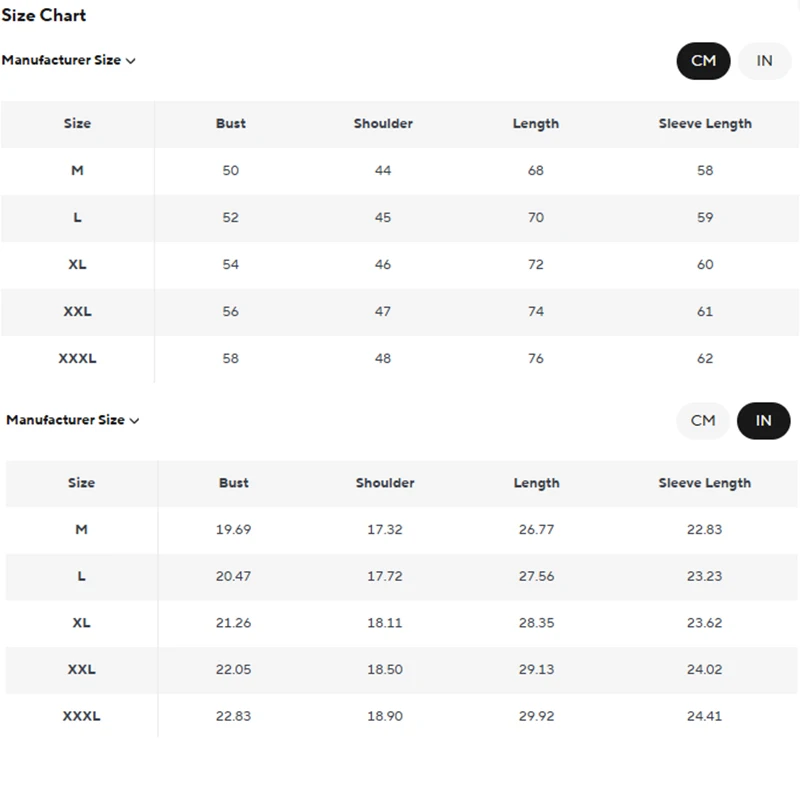Click the black IN toggle in lower chart
Image resolution: width=800 pixels, height=800 pixels.
764,421
